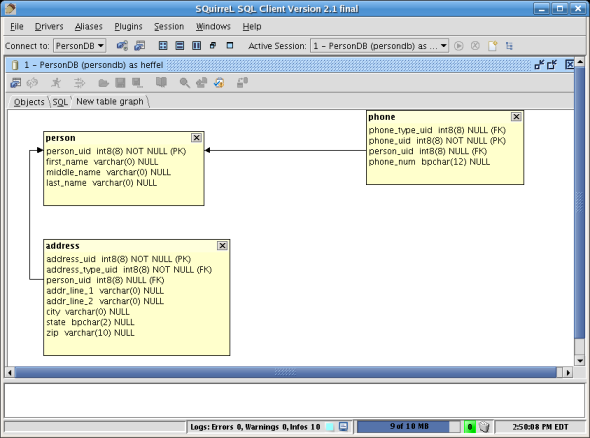Viewport: 590px width, 438px height.
Task: Close the address table box
Action: click(222, 246)
